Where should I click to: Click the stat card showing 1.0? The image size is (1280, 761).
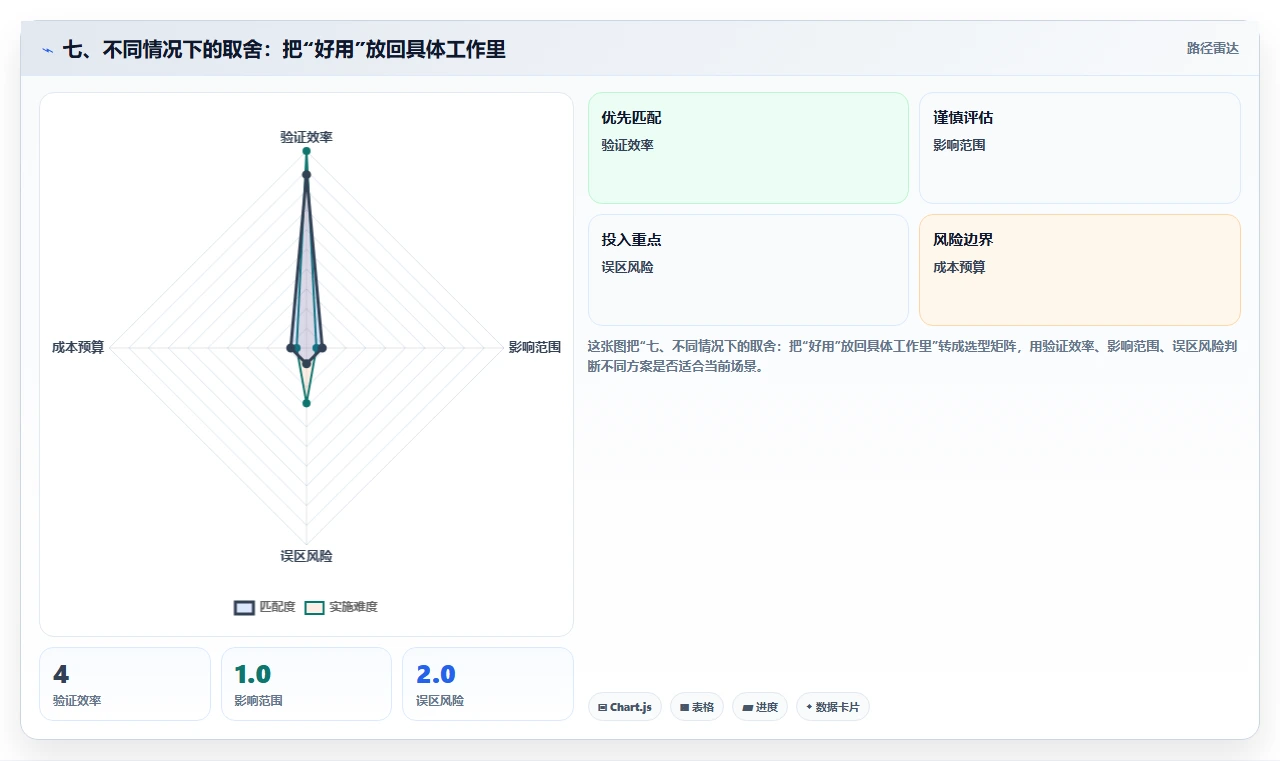point(306,684)
